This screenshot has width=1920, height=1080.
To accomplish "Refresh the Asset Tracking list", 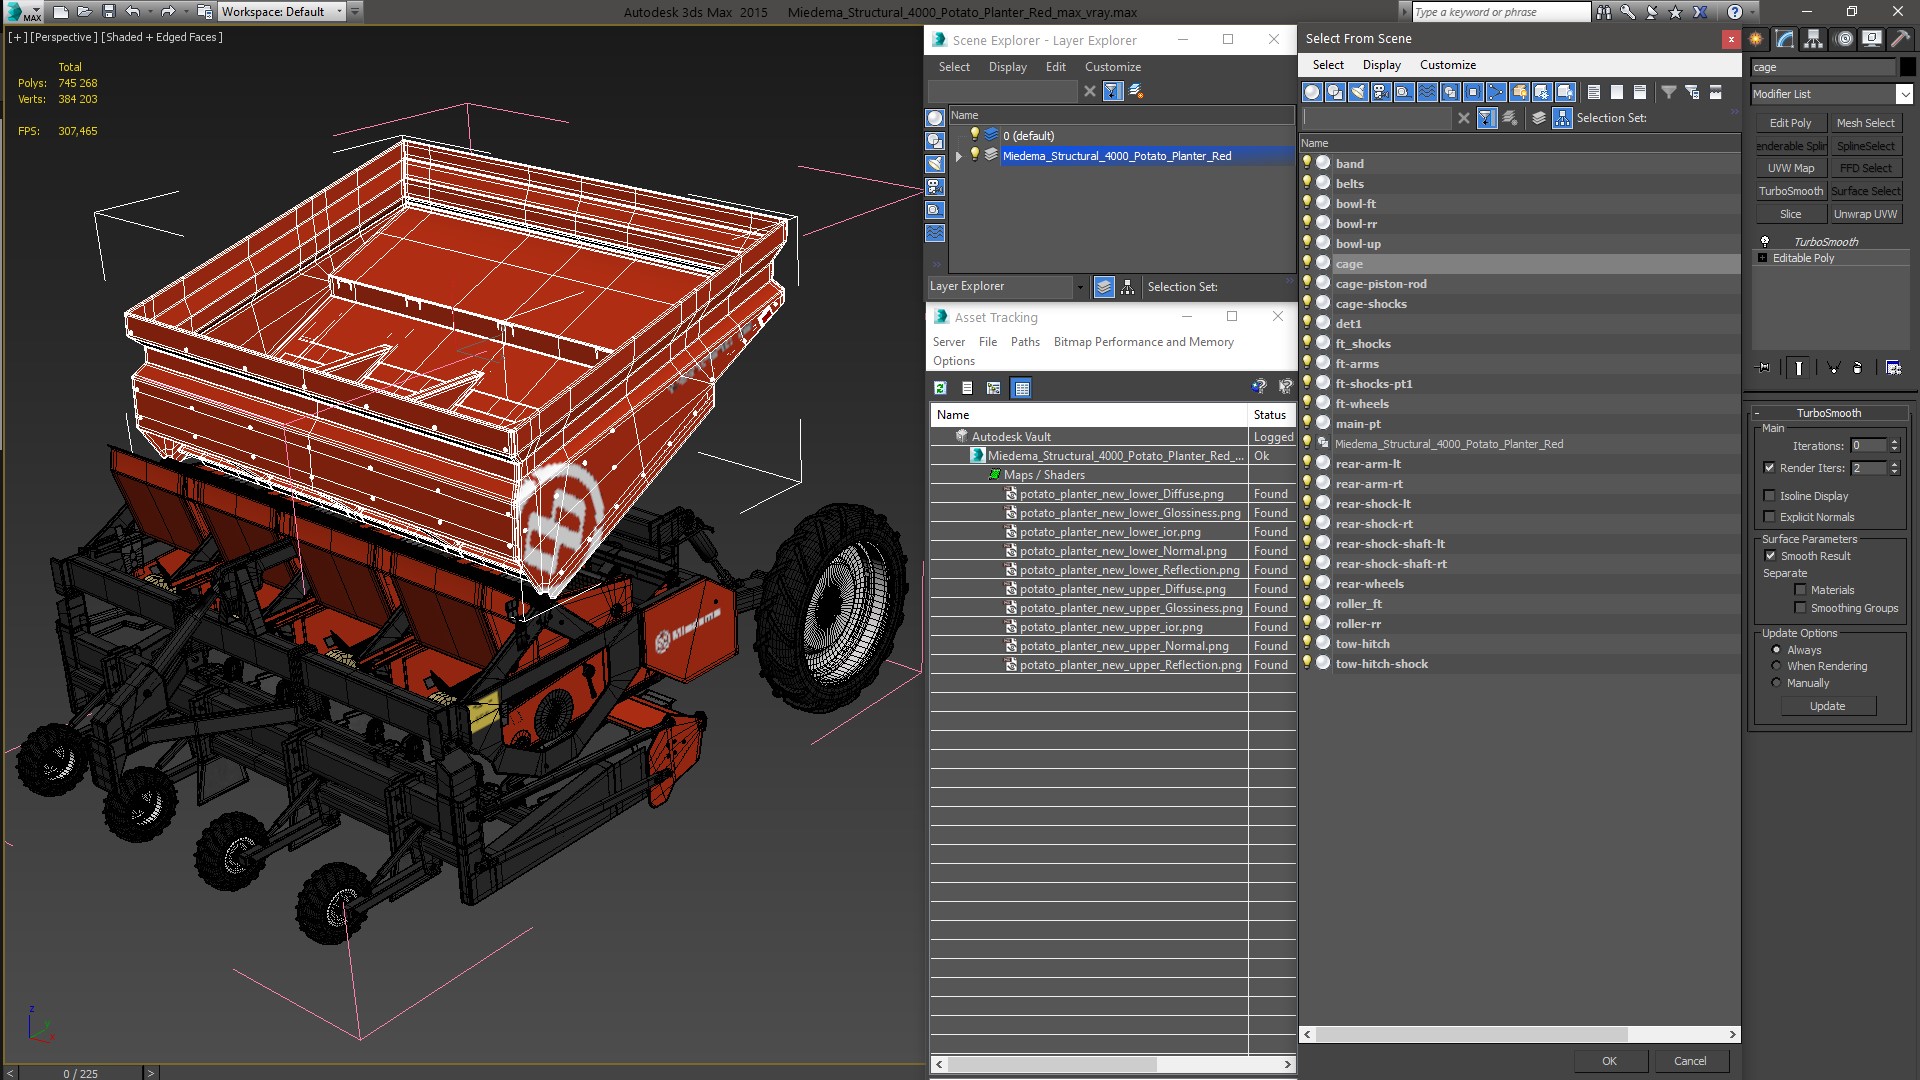I will click(940, 388).
